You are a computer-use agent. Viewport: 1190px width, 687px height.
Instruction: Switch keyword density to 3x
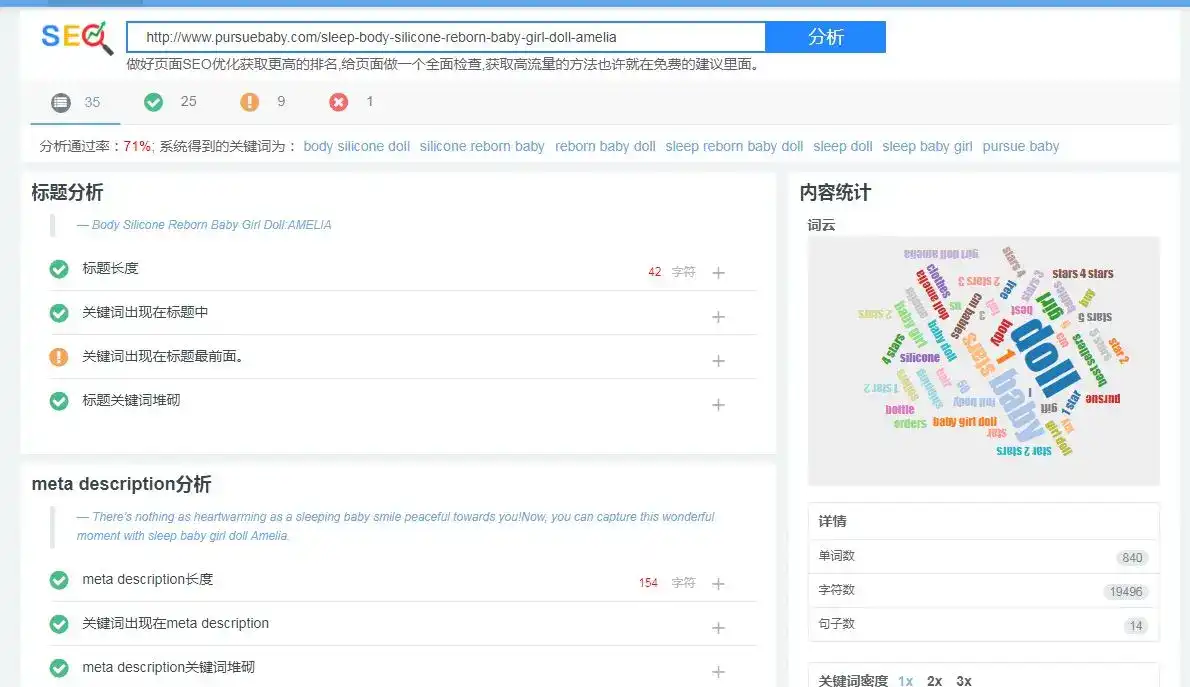964,681
